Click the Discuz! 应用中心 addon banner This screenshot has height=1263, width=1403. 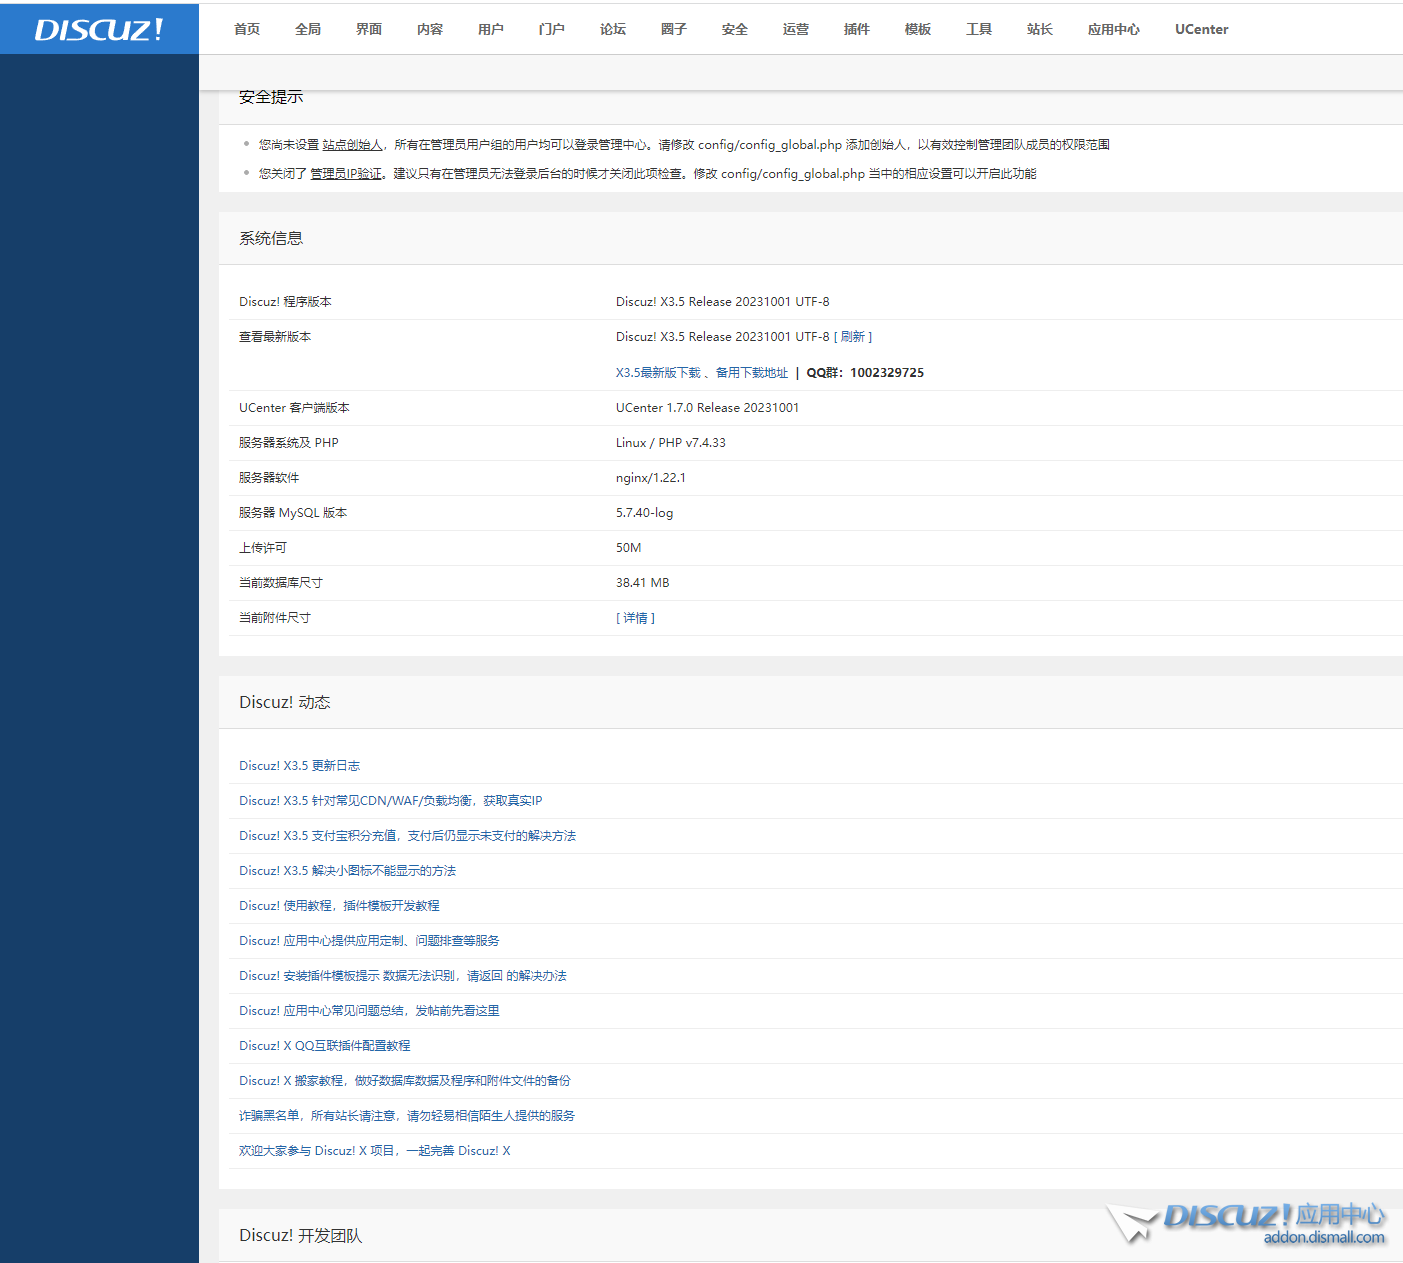[x=1248, y=1223]
